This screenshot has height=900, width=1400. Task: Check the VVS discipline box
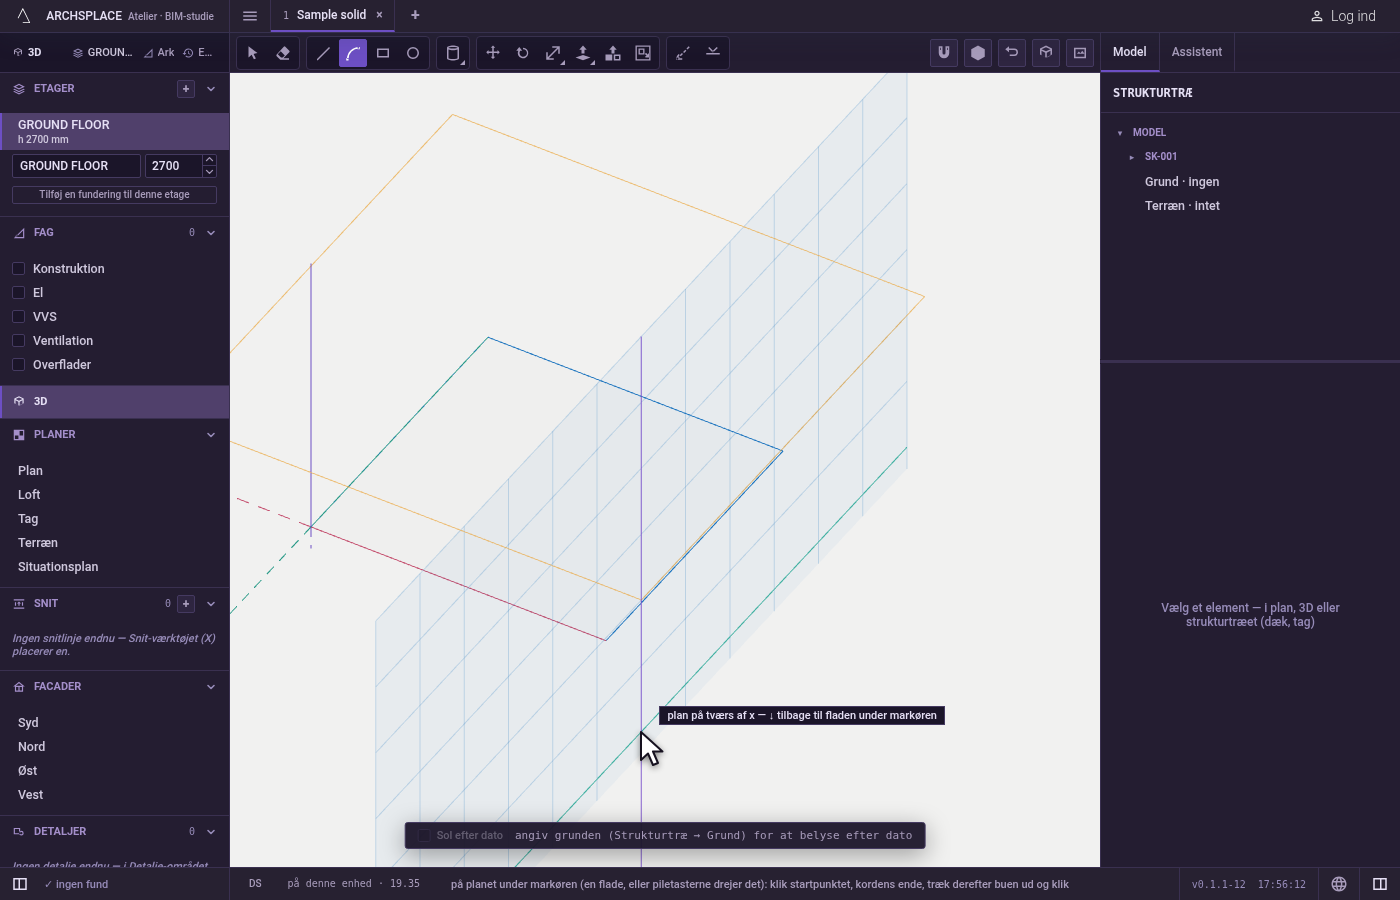18,316
